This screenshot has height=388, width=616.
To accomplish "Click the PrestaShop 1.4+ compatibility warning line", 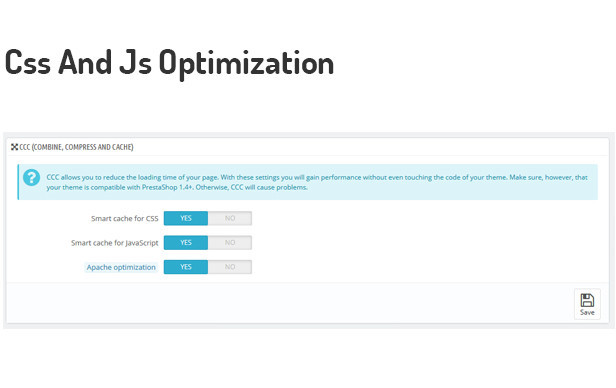I will [x=177, y=187].
